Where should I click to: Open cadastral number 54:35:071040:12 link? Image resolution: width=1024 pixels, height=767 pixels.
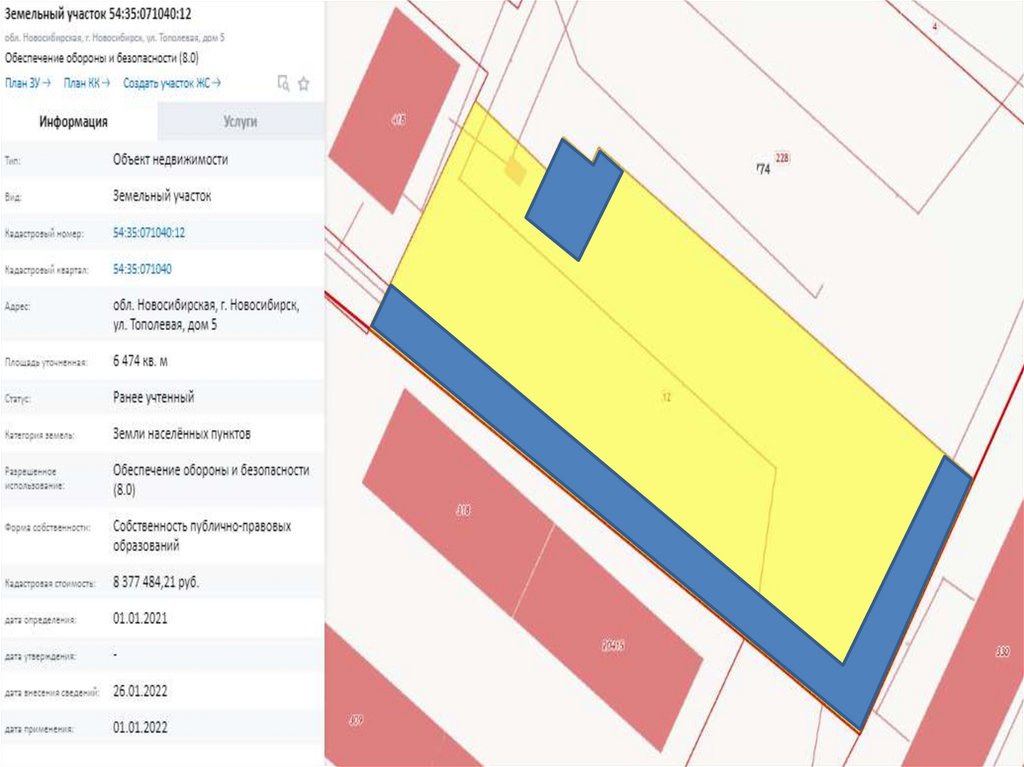coord(149,232)
